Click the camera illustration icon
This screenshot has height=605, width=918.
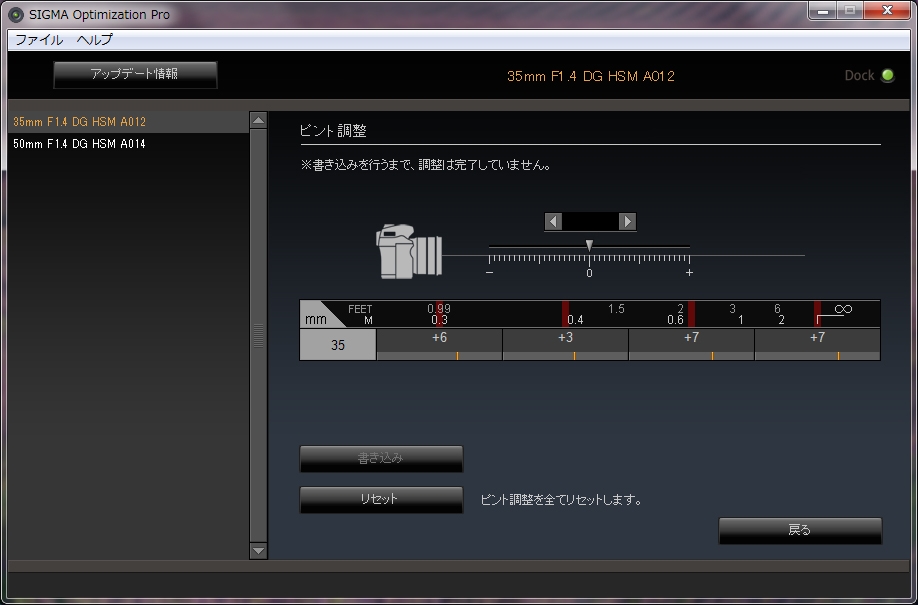[409, 251]
